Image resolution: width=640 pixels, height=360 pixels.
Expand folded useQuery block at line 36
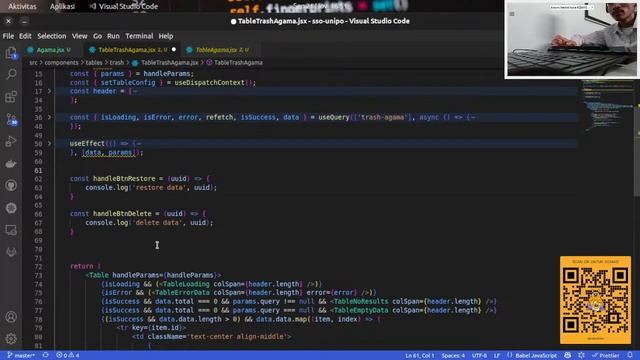pyautogui.click(x=50, y=117)
